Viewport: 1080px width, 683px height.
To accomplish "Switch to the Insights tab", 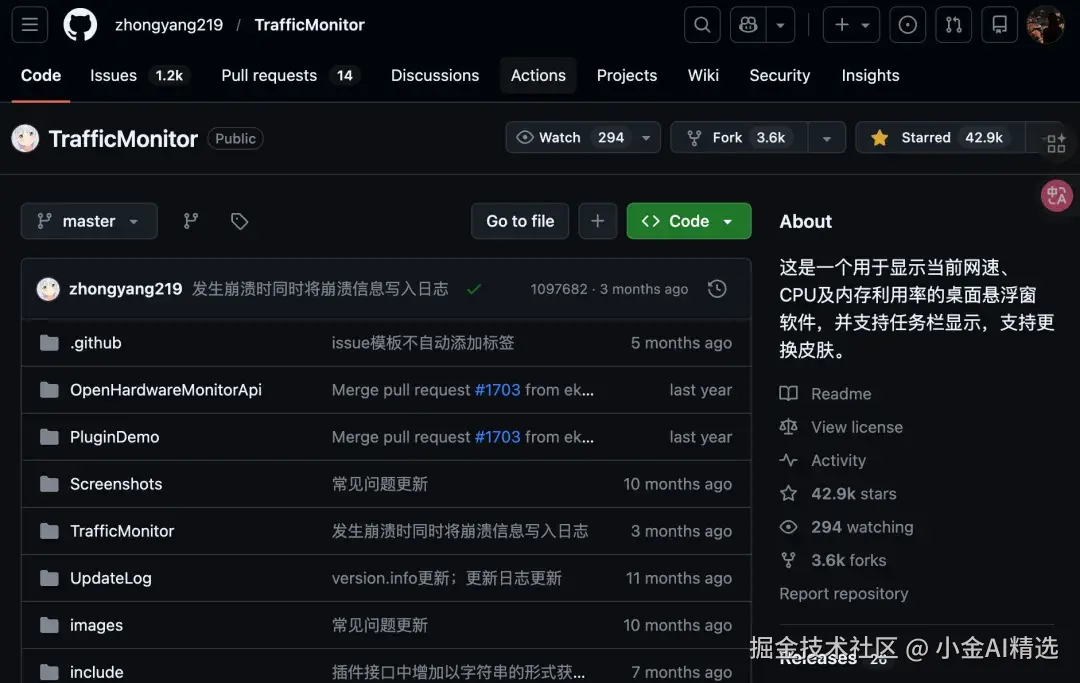I will [x=870, y=75].
